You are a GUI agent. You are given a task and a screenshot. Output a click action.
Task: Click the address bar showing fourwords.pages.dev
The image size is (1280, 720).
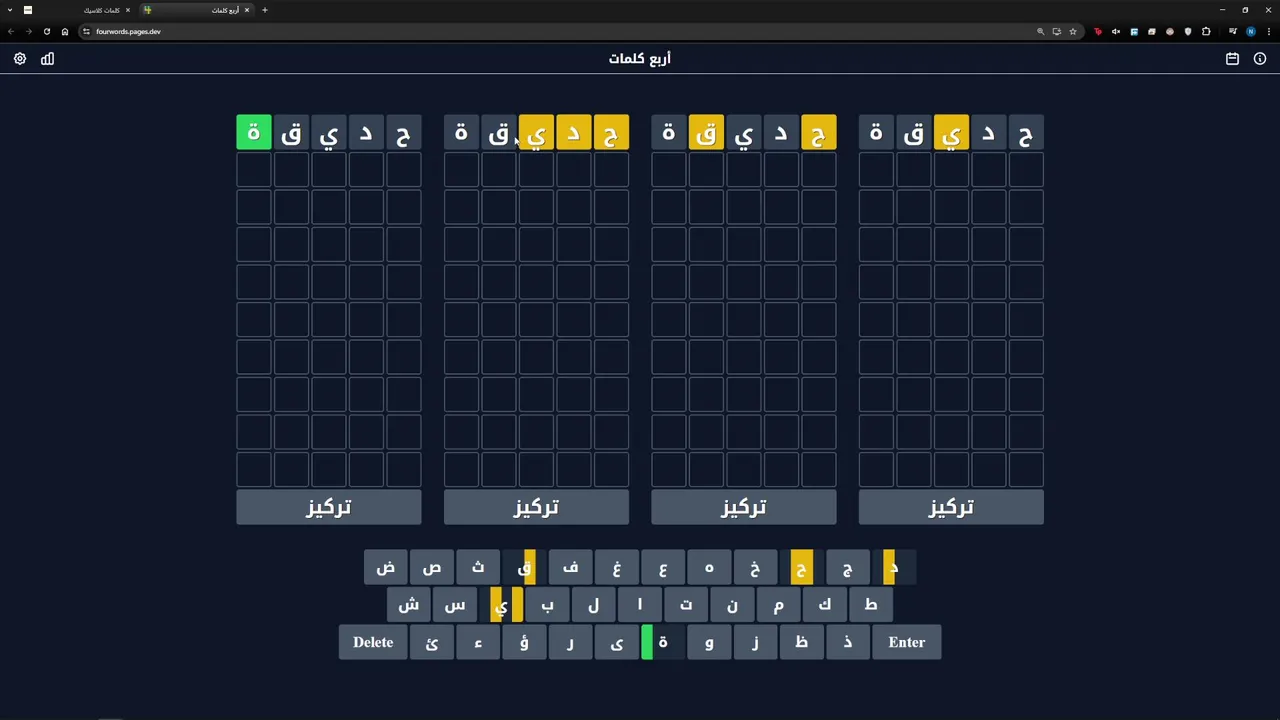click(560, 31)
